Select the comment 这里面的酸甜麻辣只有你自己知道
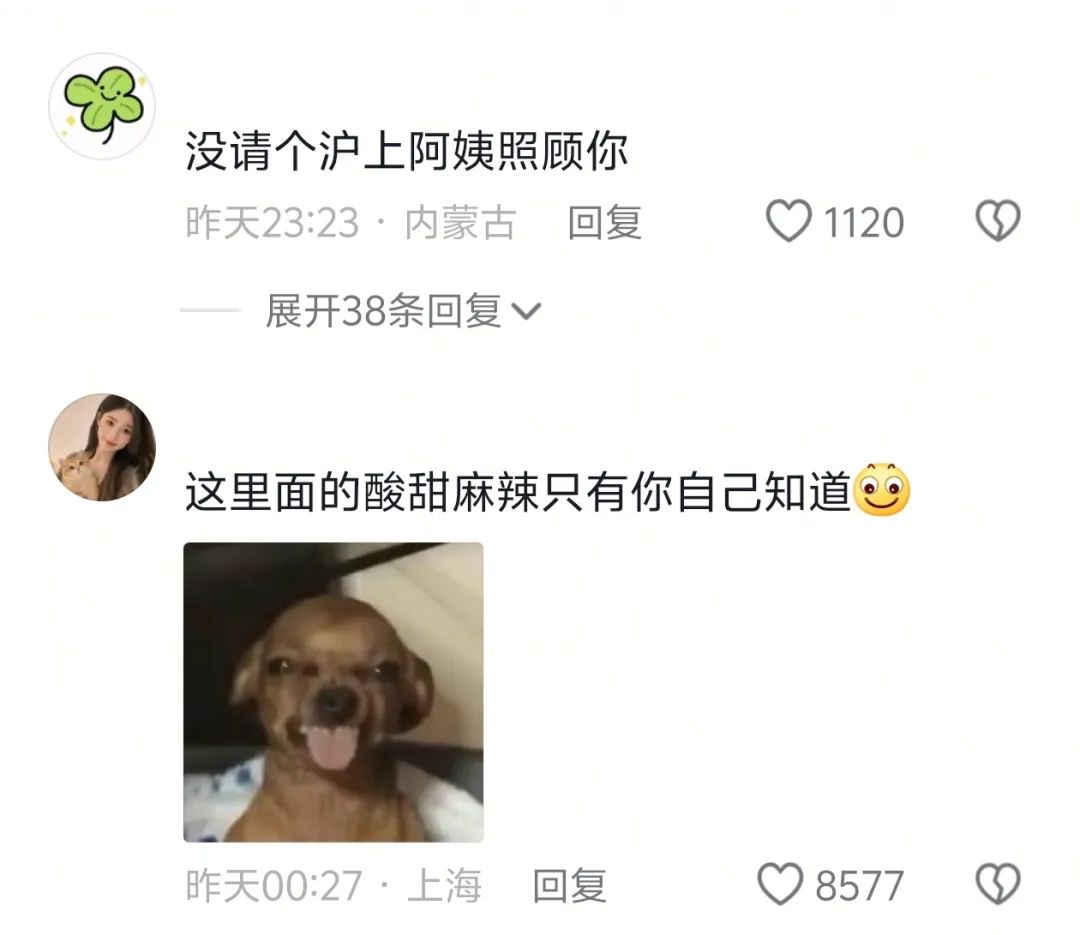 coord(518,492)
